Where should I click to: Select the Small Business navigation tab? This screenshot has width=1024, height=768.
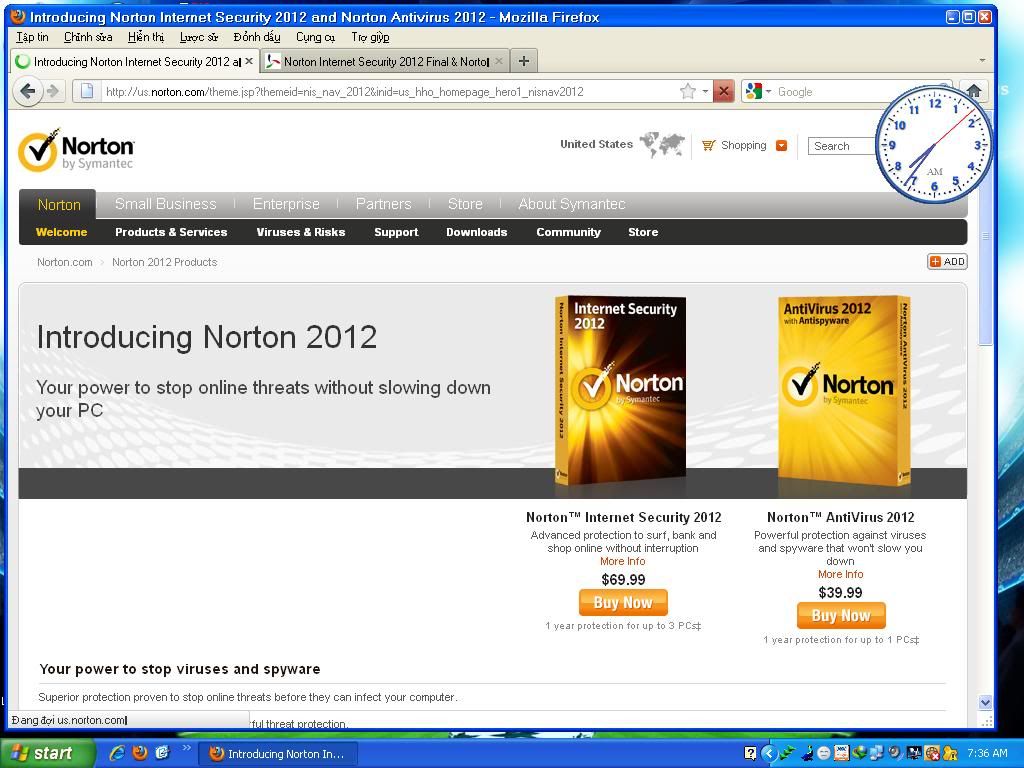click(x=165, y=204)
